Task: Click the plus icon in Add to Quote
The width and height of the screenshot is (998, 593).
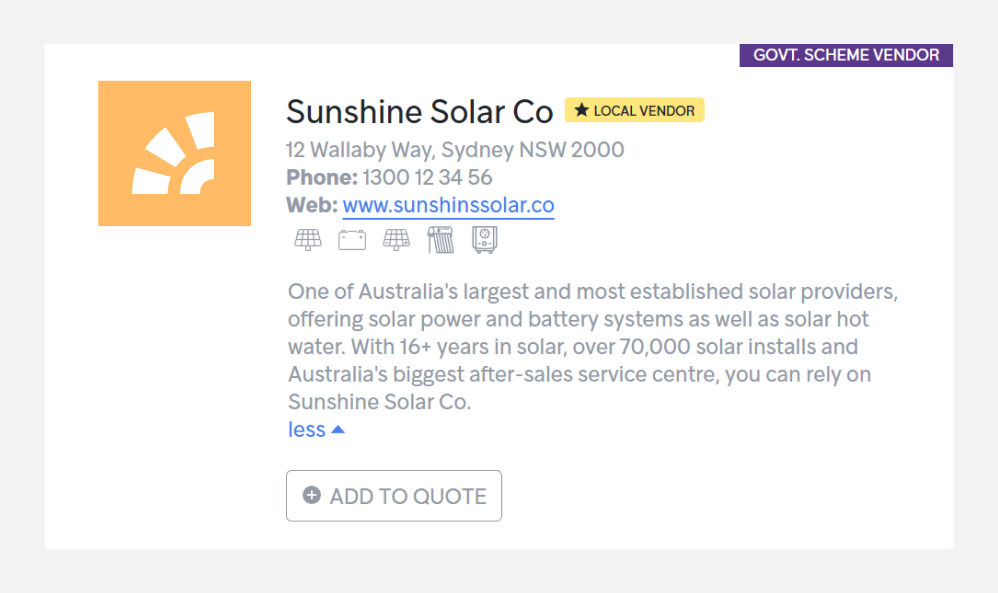Action: coord(312,495)
